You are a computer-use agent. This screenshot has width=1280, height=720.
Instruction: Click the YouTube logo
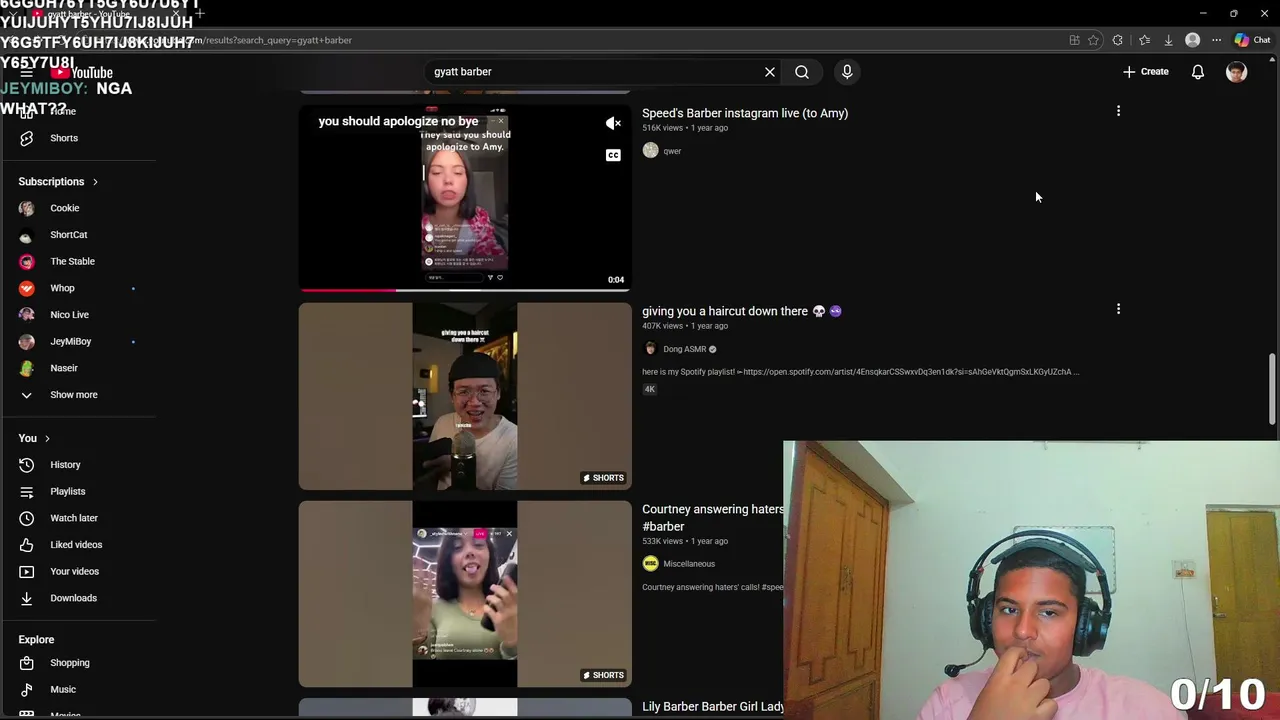pyautogui.click(x=82, y=72)
